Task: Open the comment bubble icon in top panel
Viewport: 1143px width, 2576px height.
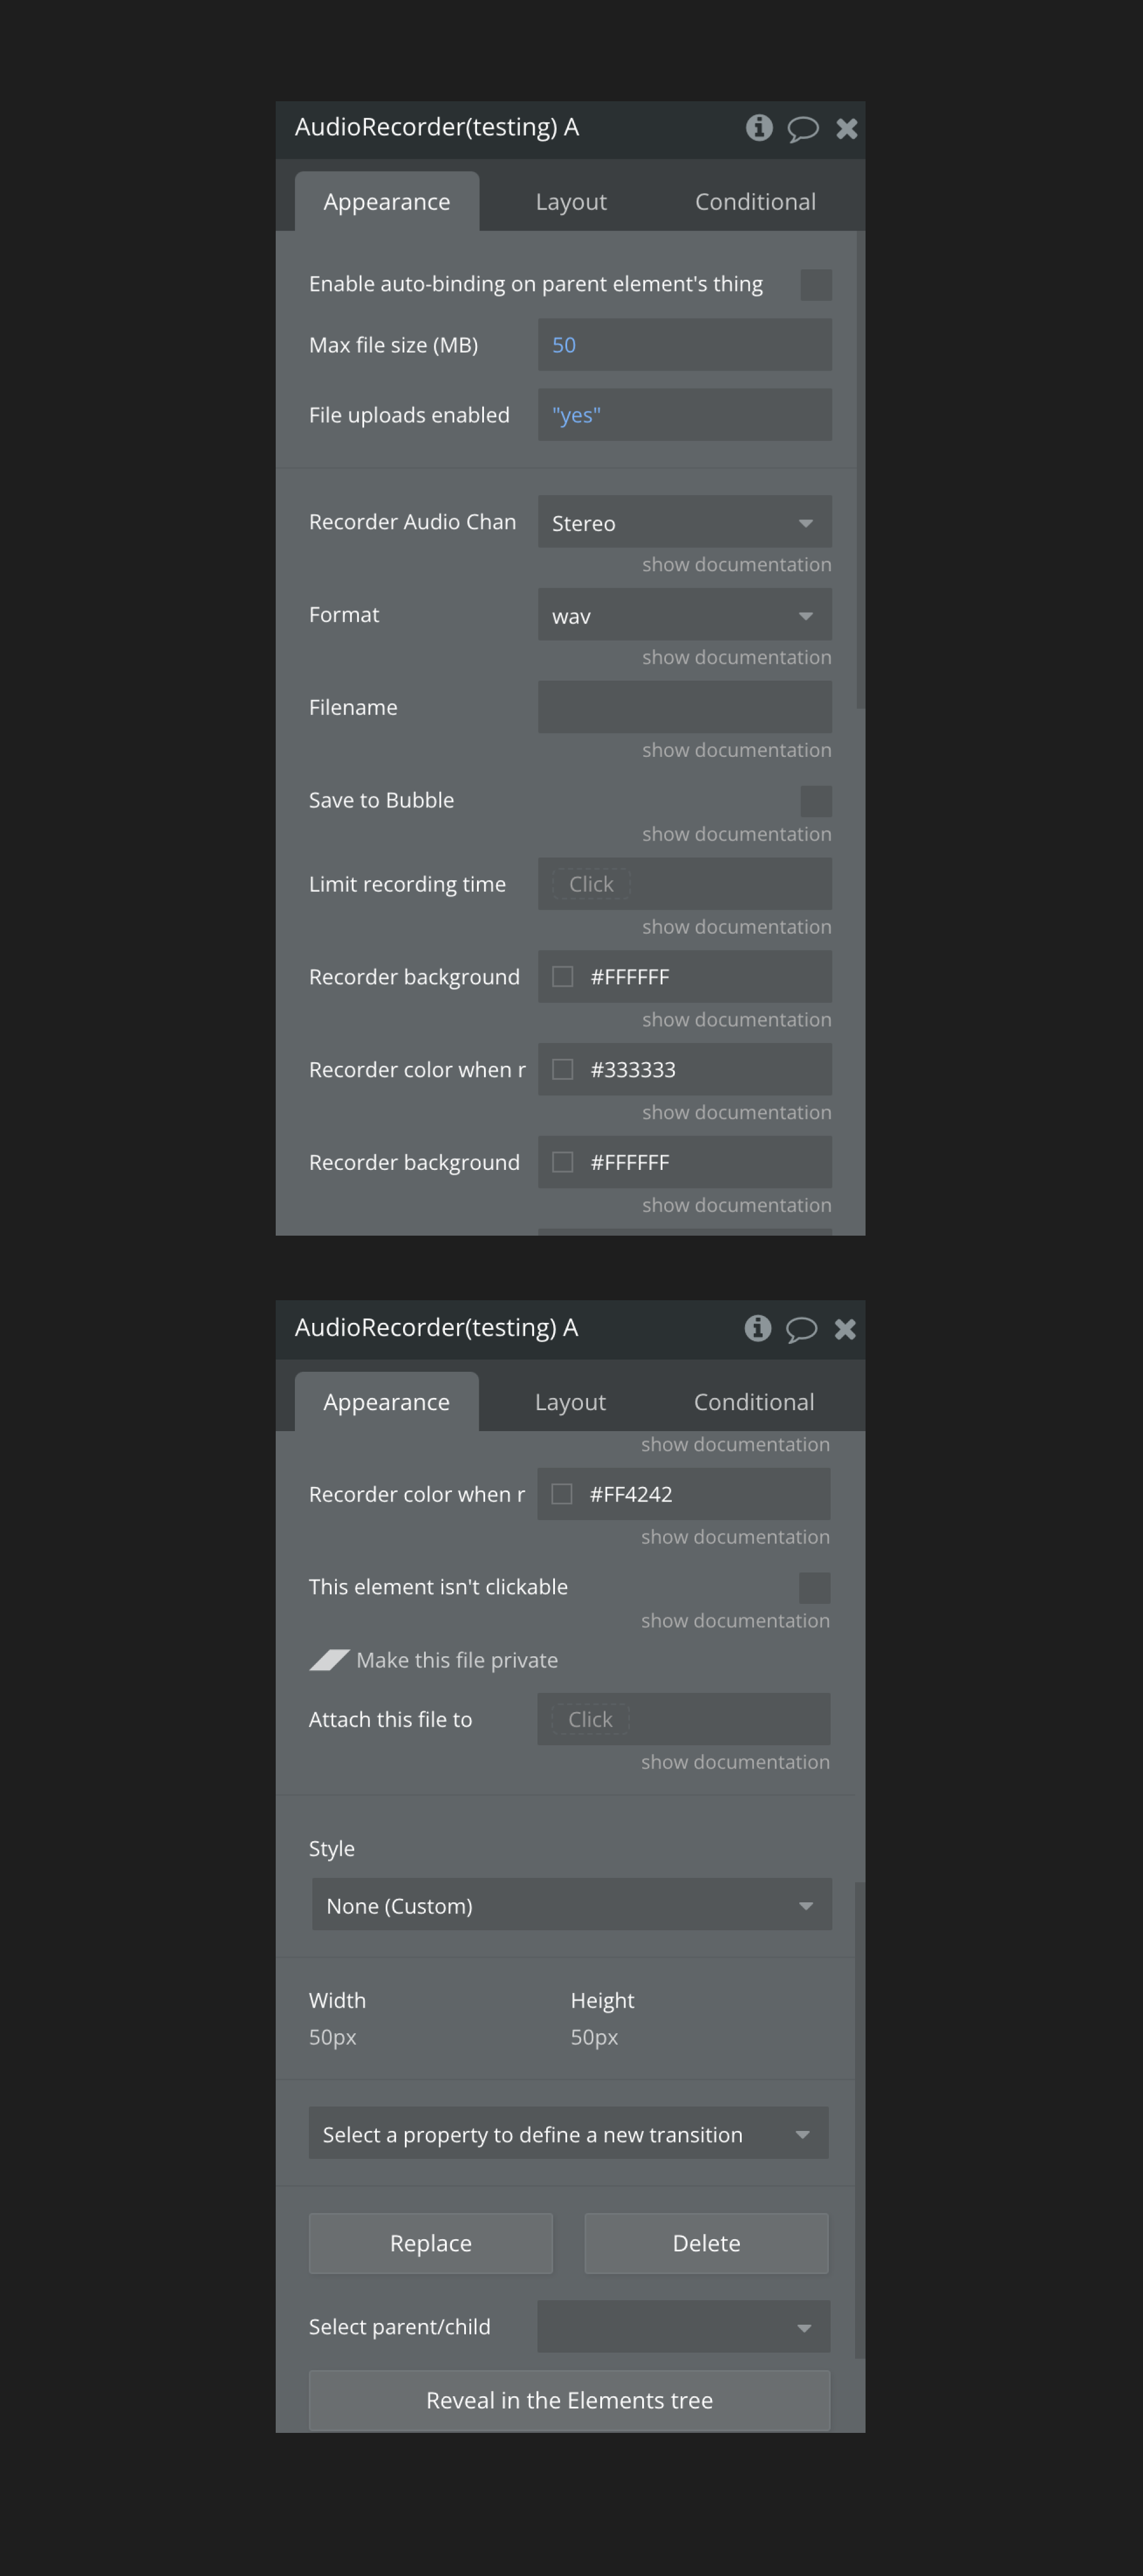Action: [802, 129]
